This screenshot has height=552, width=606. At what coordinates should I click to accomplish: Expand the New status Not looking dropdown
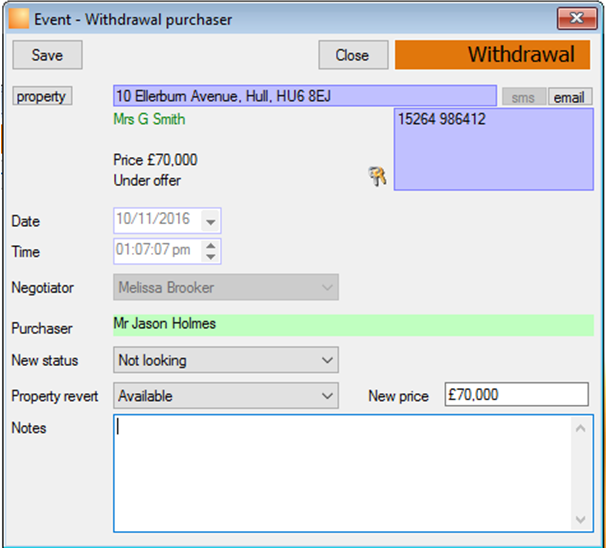coord(226,360)
